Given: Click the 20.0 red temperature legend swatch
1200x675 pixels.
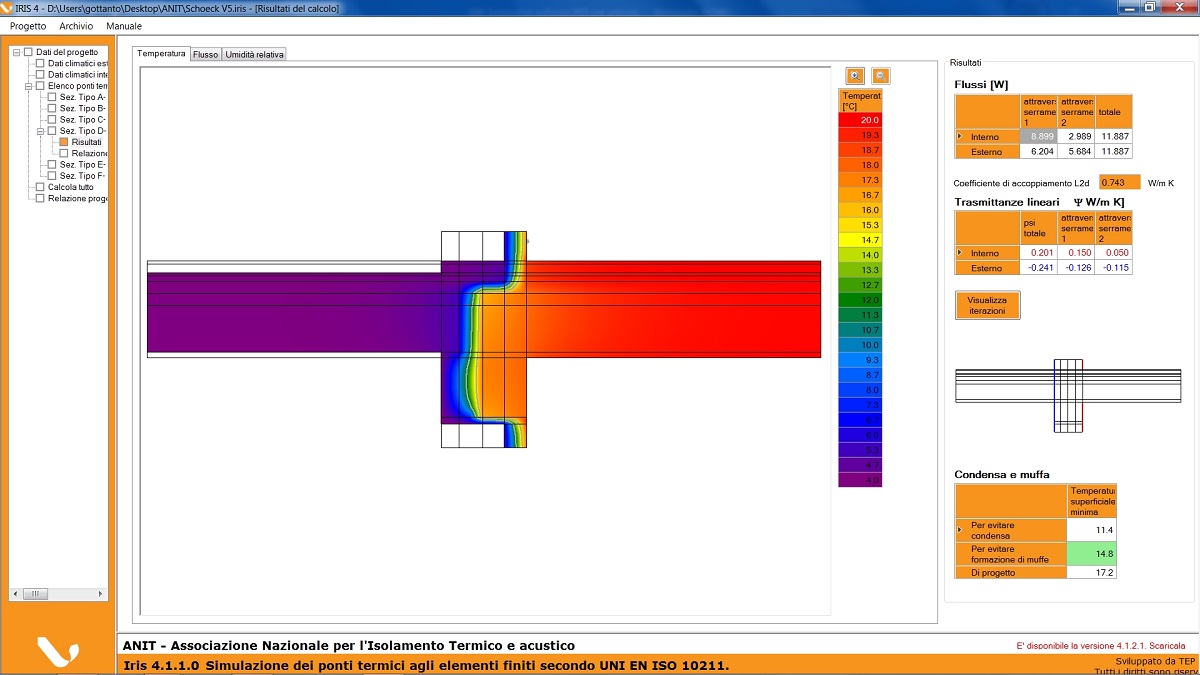Looking at the screenshot, I should (860, 120).
